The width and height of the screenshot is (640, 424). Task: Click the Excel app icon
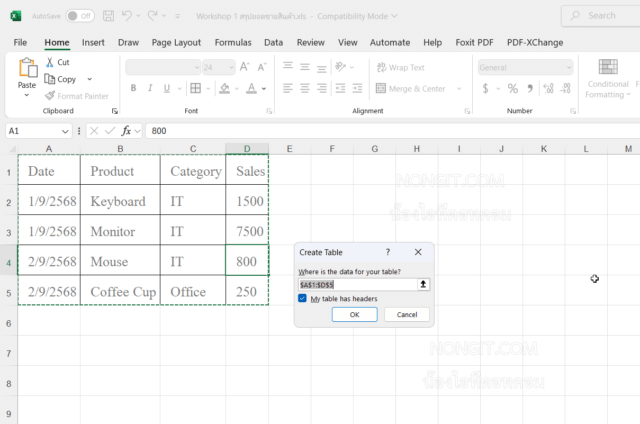point(16,16)
